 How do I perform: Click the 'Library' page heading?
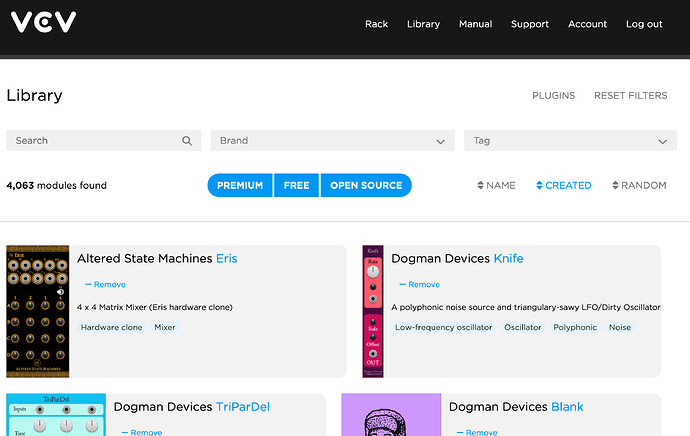(34, 95)
